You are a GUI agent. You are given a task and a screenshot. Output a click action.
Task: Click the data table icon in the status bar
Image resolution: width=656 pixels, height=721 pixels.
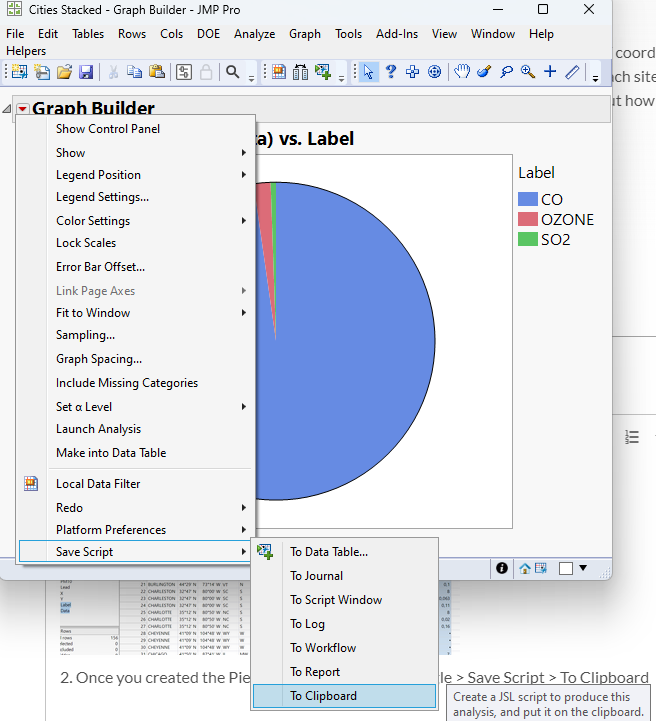pyautogui.click(x=541, y=569)
